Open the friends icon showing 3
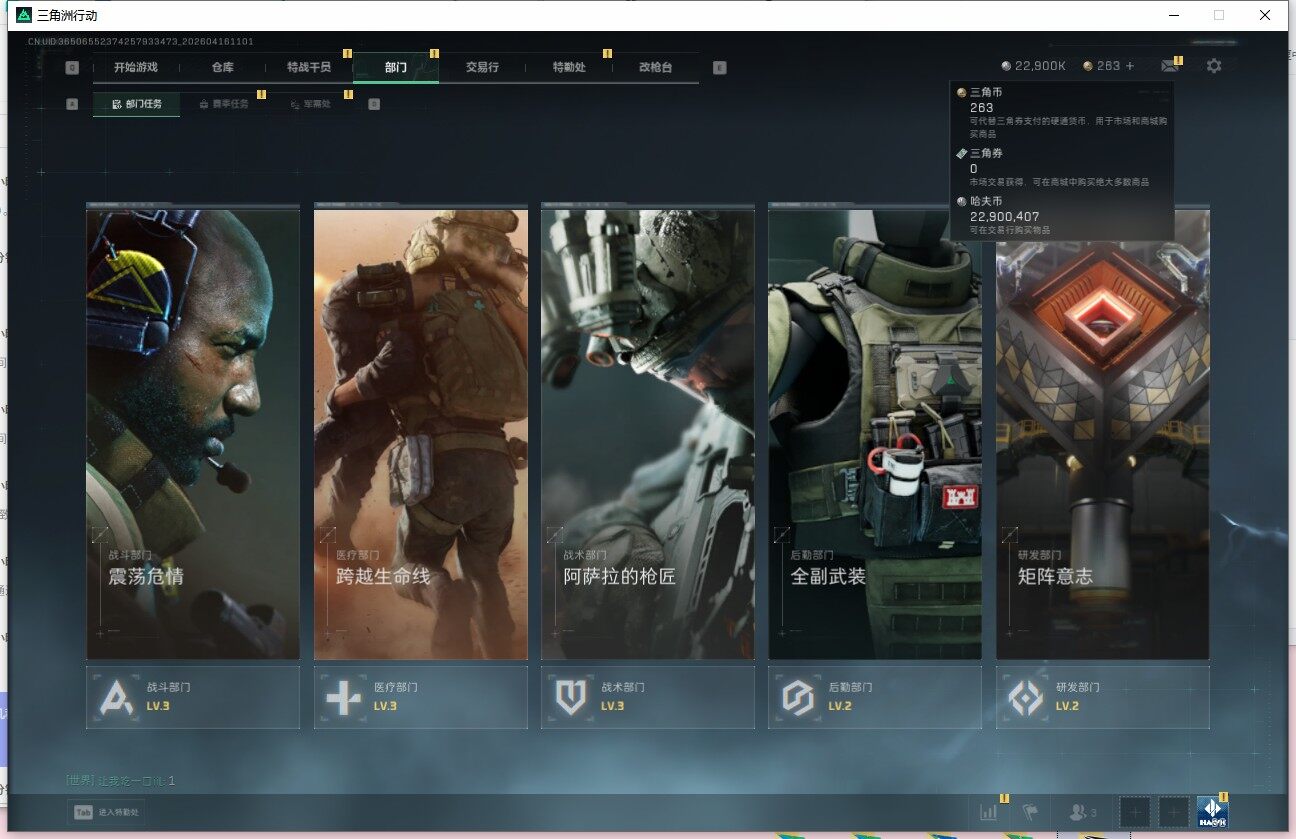Viewport: 1296px width, 839px height. click(1083, 812)
